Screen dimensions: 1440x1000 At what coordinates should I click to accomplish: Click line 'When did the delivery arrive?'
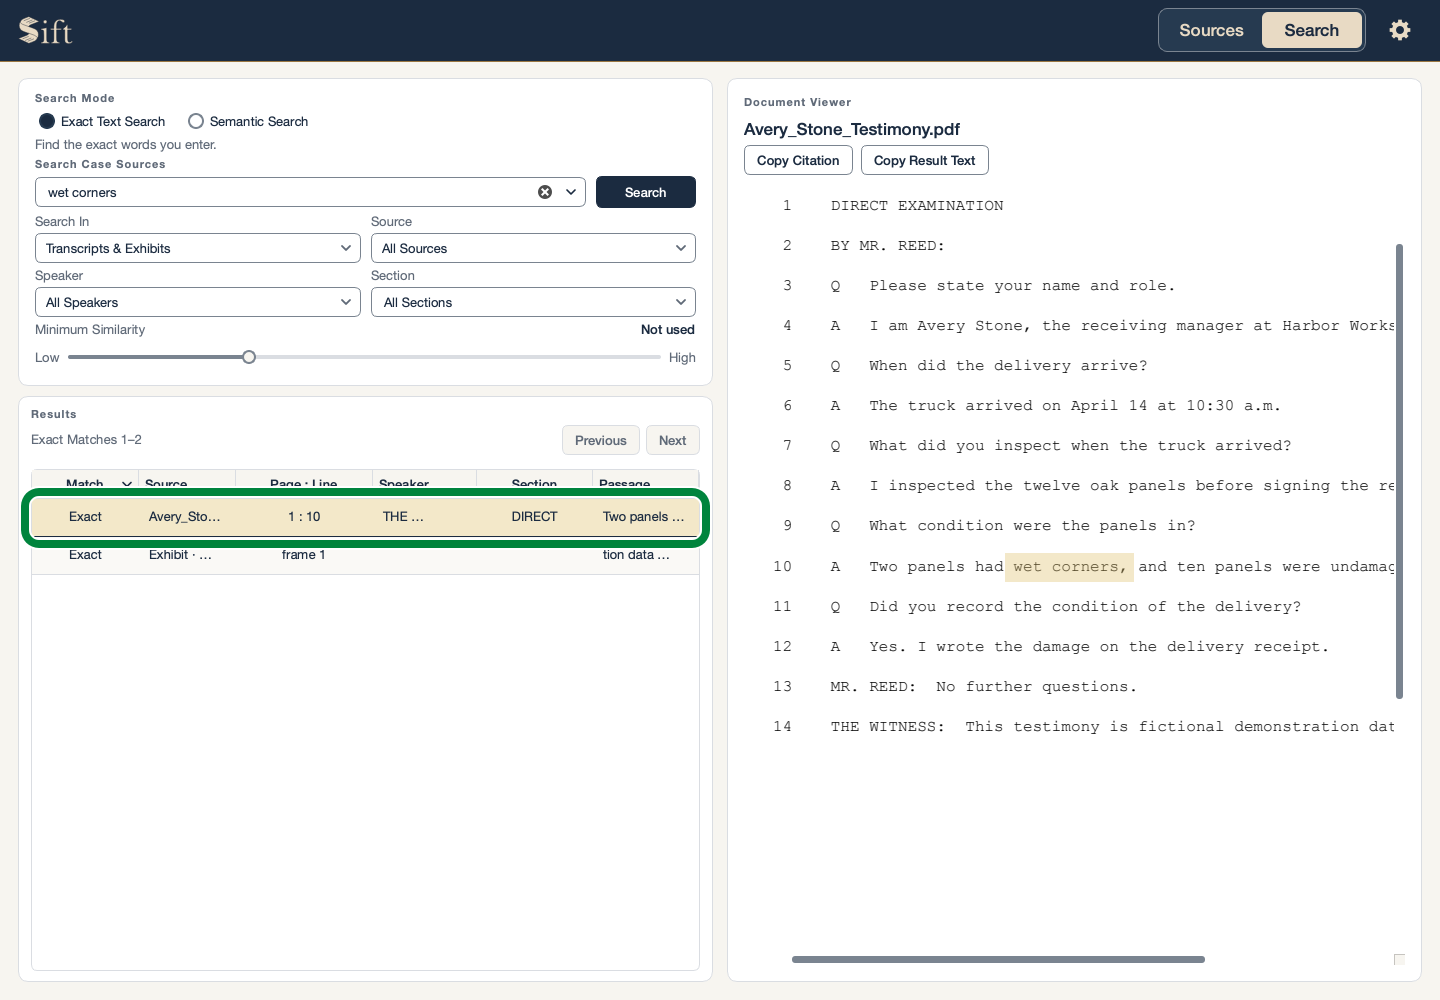1008,366
